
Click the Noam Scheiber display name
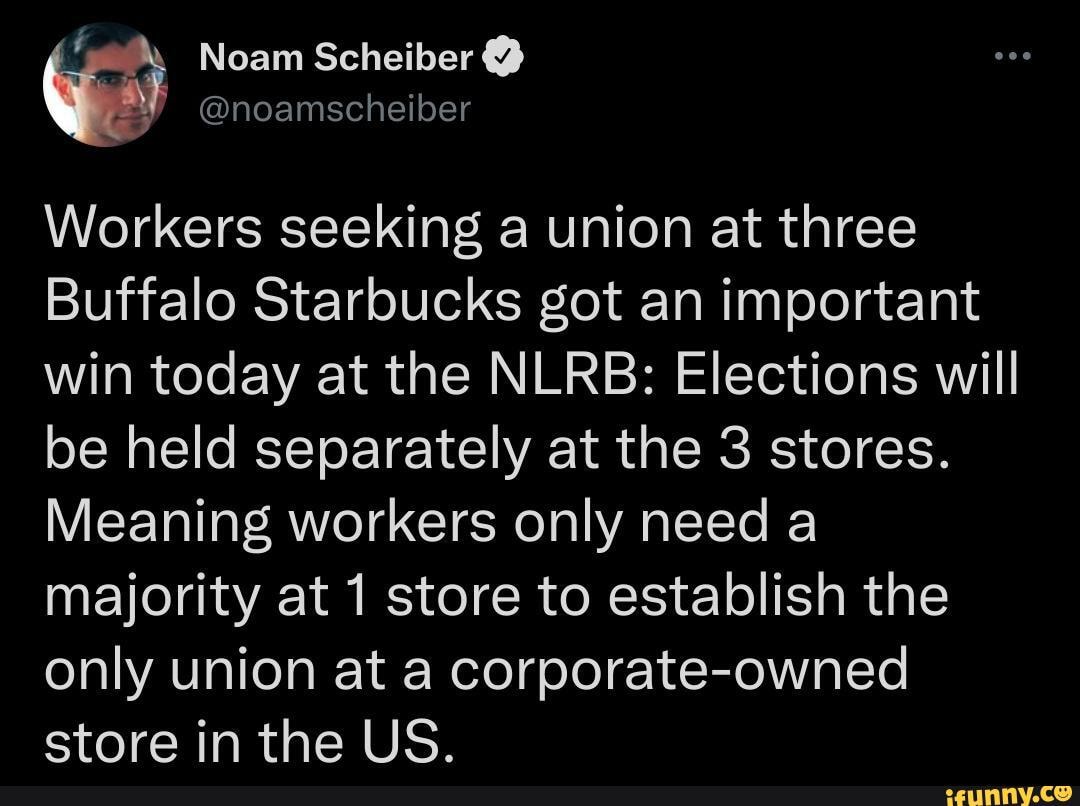tap(335, 57)
